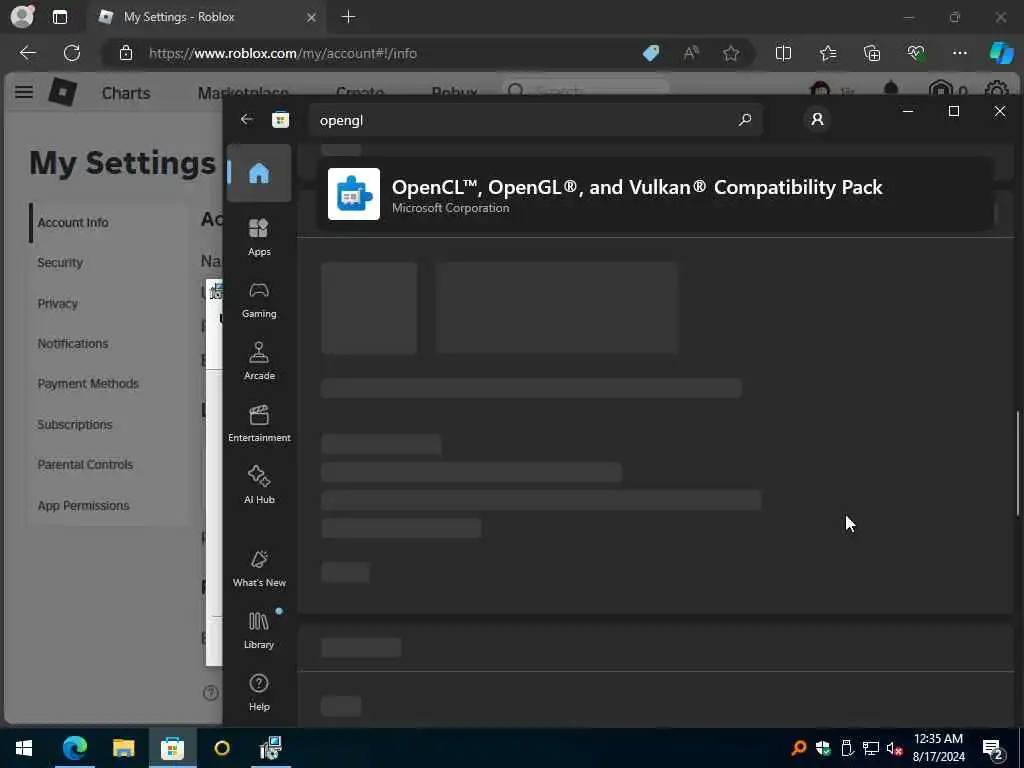The image size is (1024, 768).
Task: Select Subscriptions in Roblox settings
Action: coord(75,424)
